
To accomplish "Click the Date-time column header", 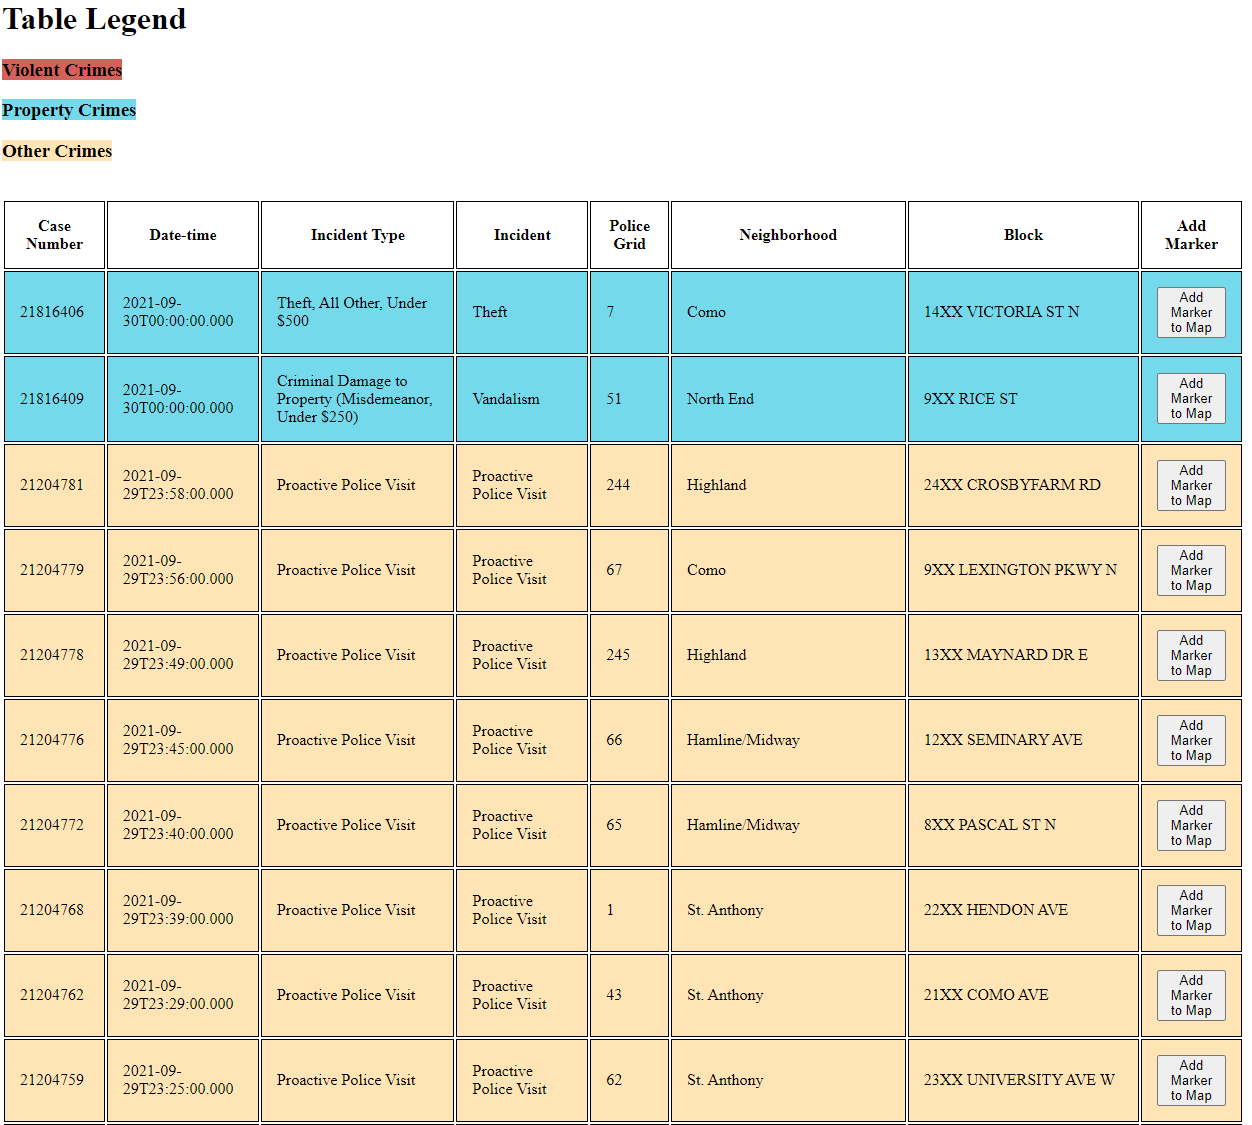I will pos(183,235).
